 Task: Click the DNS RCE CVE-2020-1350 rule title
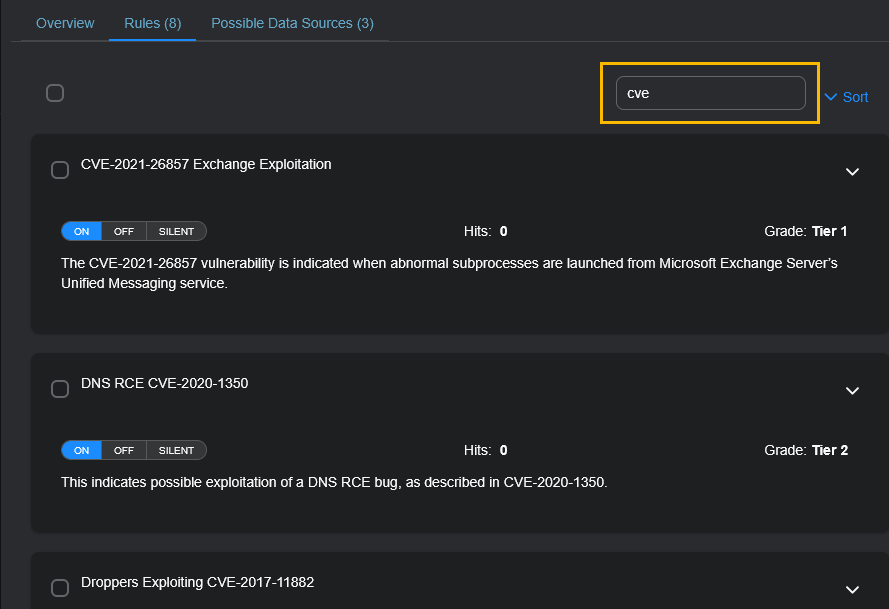164,383
